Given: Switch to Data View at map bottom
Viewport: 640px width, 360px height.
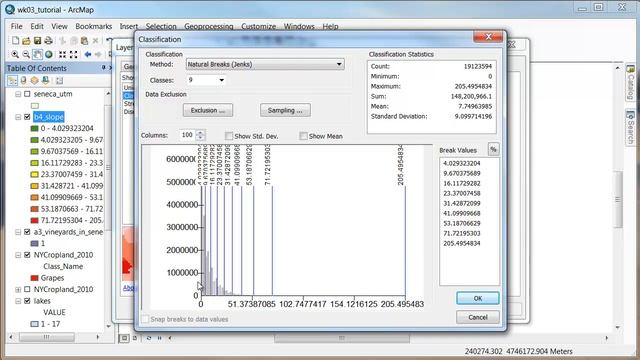Looking at the screenshot, I should point(124,338).
